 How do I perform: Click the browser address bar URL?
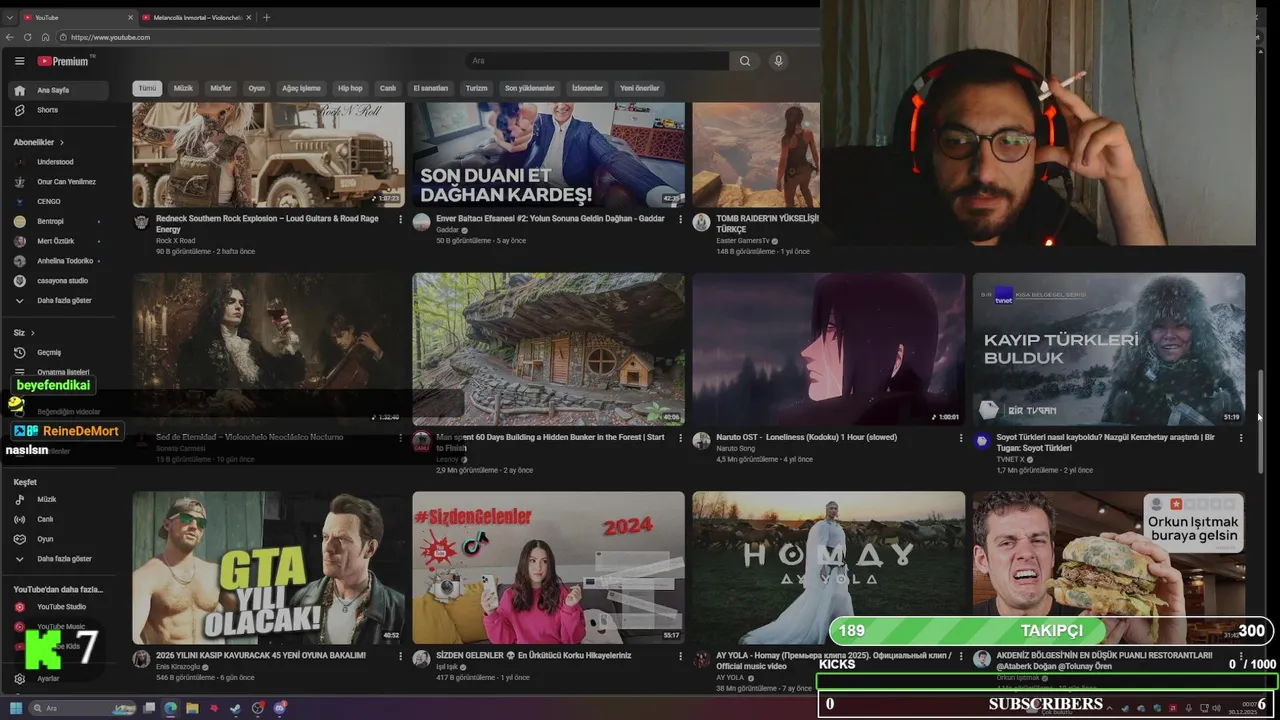(110, 37)
